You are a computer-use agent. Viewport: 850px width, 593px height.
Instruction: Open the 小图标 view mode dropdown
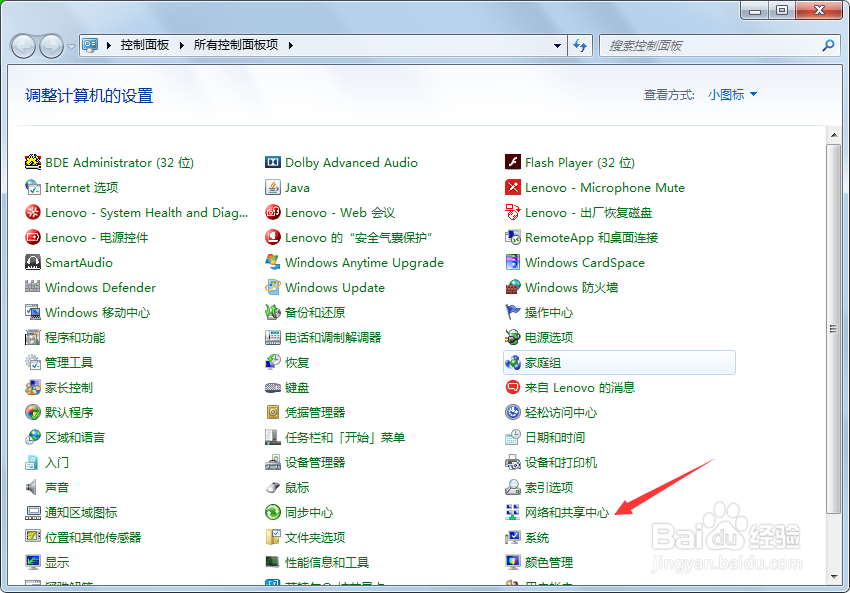732,95
